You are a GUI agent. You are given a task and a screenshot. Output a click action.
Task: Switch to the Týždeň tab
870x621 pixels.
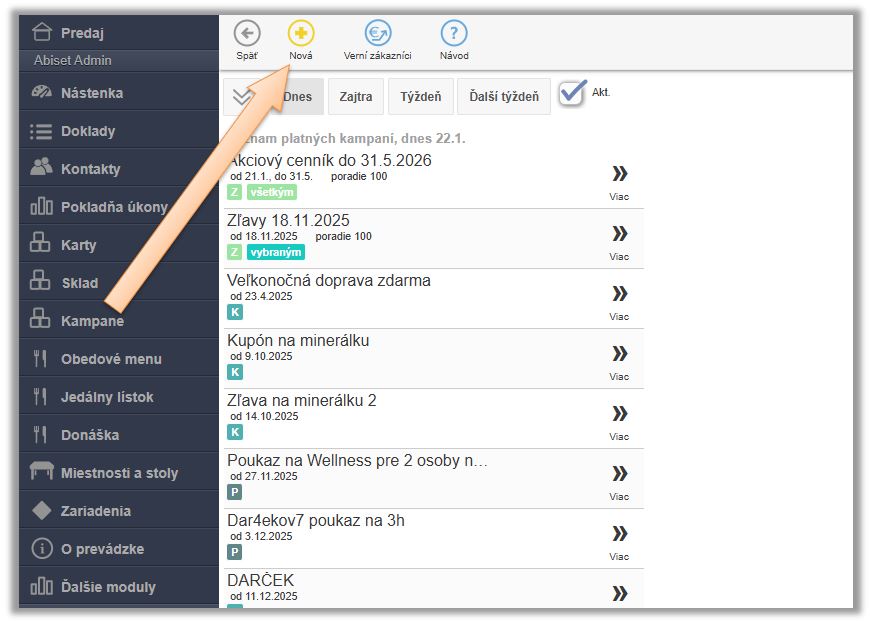click(x=420, y=97)
